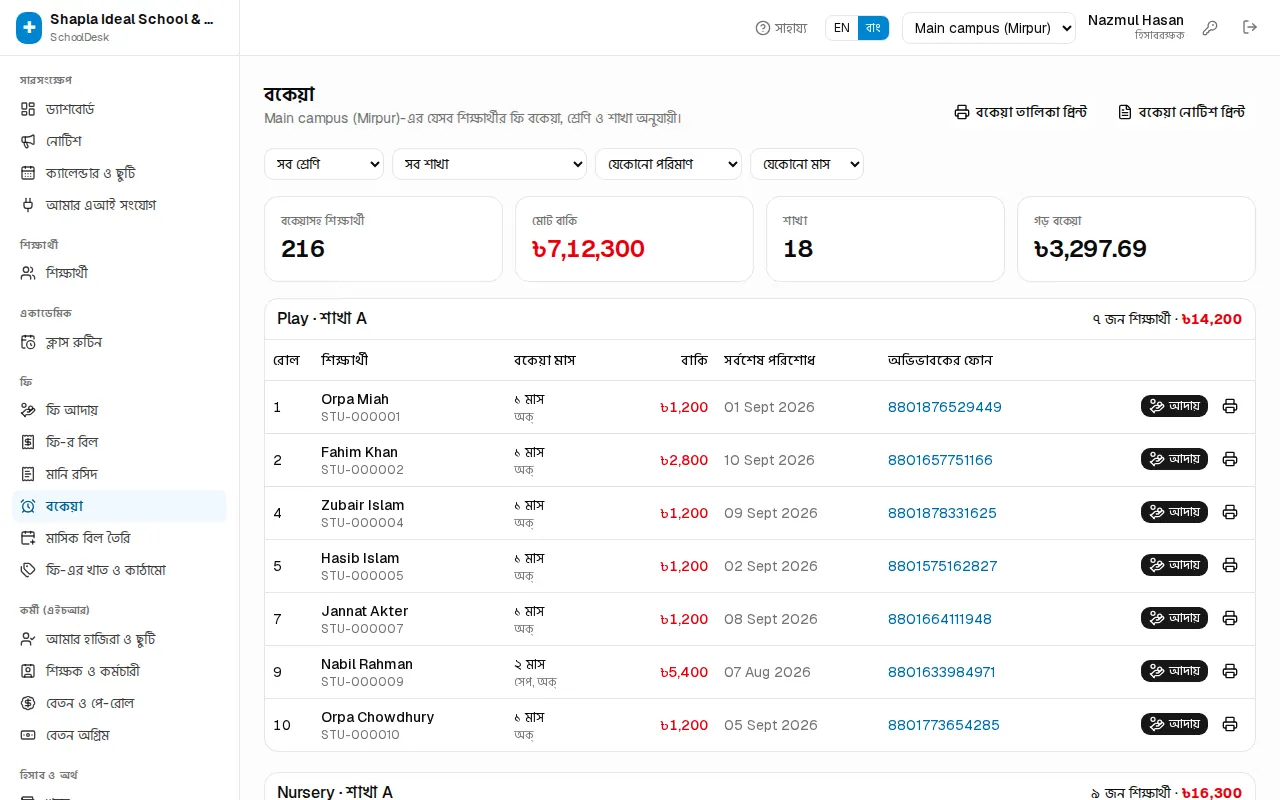Click student ID STU-000004
This screenshot has width=1280, height=800.
click(362, 523)
